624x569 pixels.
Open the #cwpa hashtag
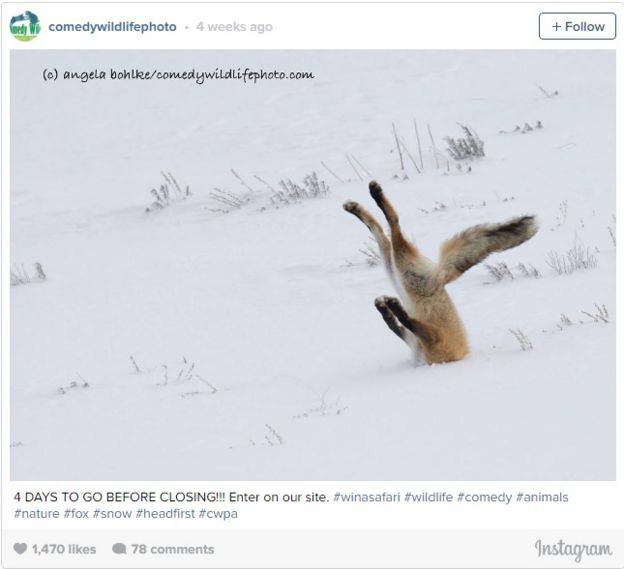[x=218, y=514]
